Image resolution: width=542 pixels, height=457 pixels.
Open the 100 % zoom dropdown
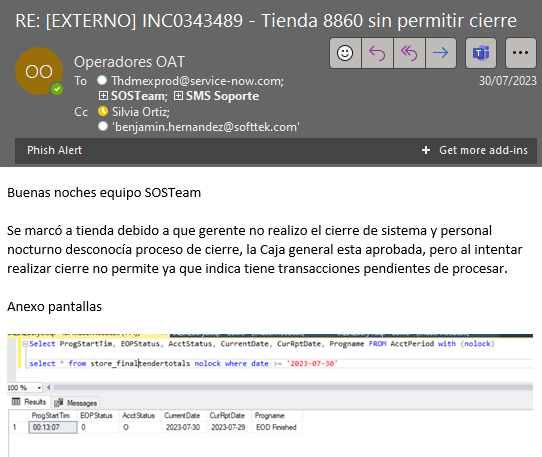39,388
